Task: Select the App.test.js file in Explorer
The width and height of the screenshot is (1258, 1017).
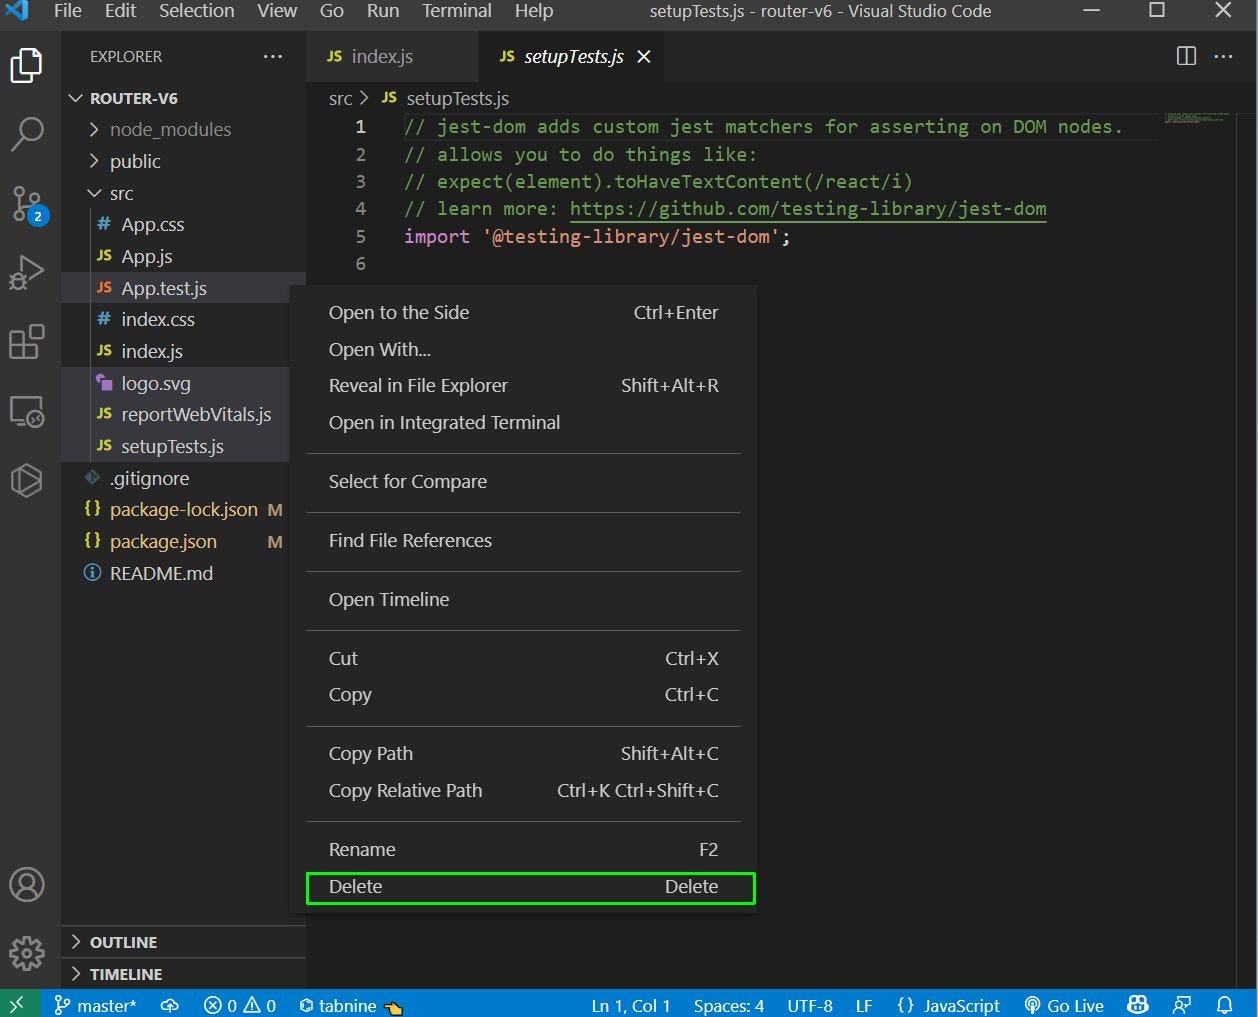Action: pos(164,287)
